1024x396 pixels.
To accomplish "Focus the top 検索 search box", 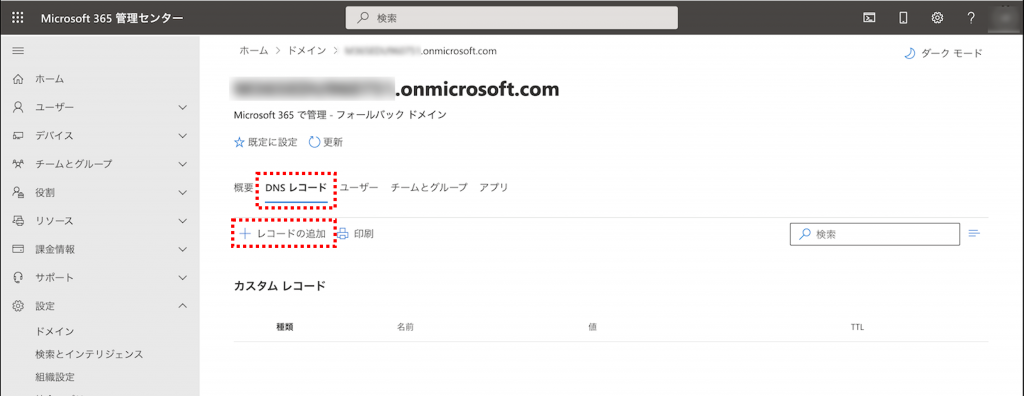I will [511, 18].
